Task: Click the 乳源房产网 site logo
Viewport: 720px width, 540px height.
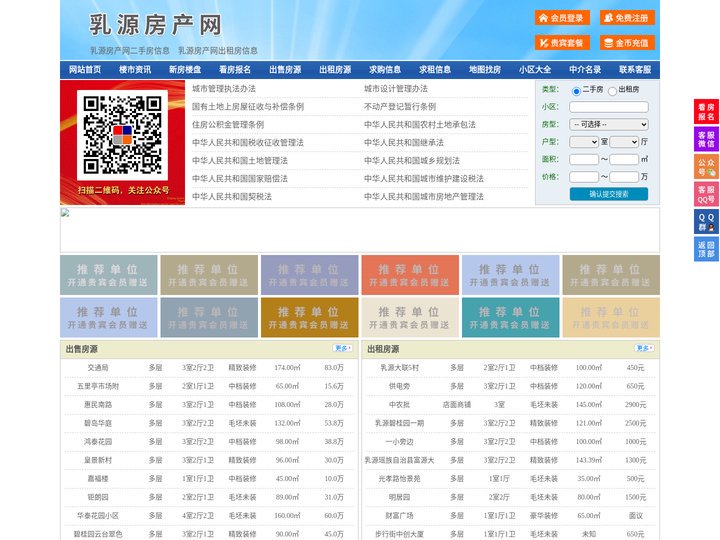Action: [155, 25]
